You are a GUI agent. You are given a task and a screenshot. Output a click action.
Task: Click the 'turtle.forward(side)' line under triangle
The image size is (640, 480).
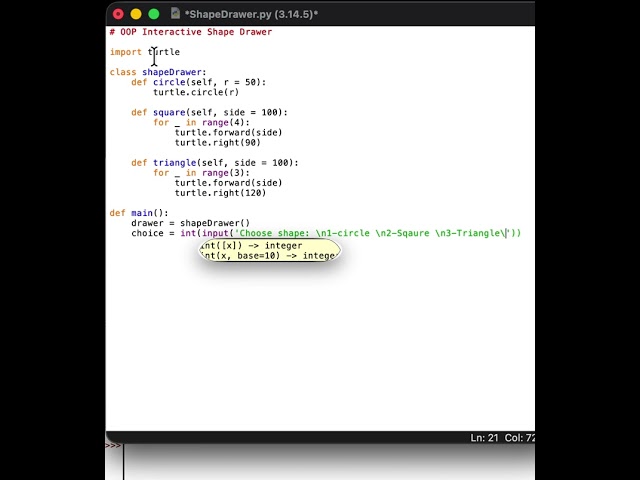(x=228, y=182)
